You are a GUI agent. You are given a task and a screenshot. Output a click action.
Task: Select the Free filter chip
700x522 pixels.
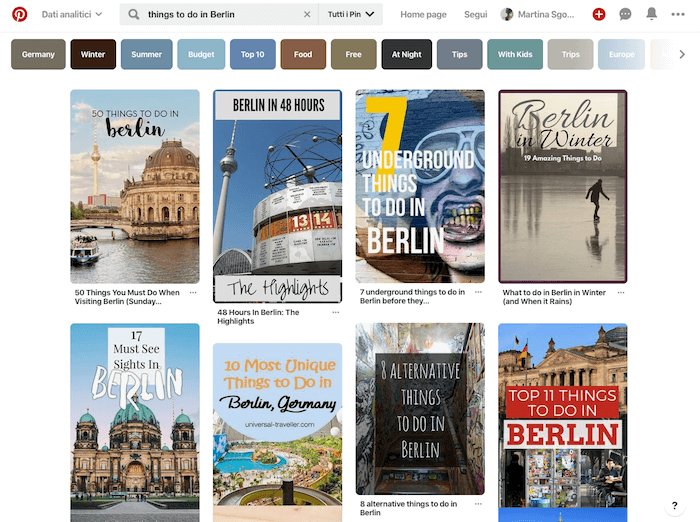click(354, 54)
